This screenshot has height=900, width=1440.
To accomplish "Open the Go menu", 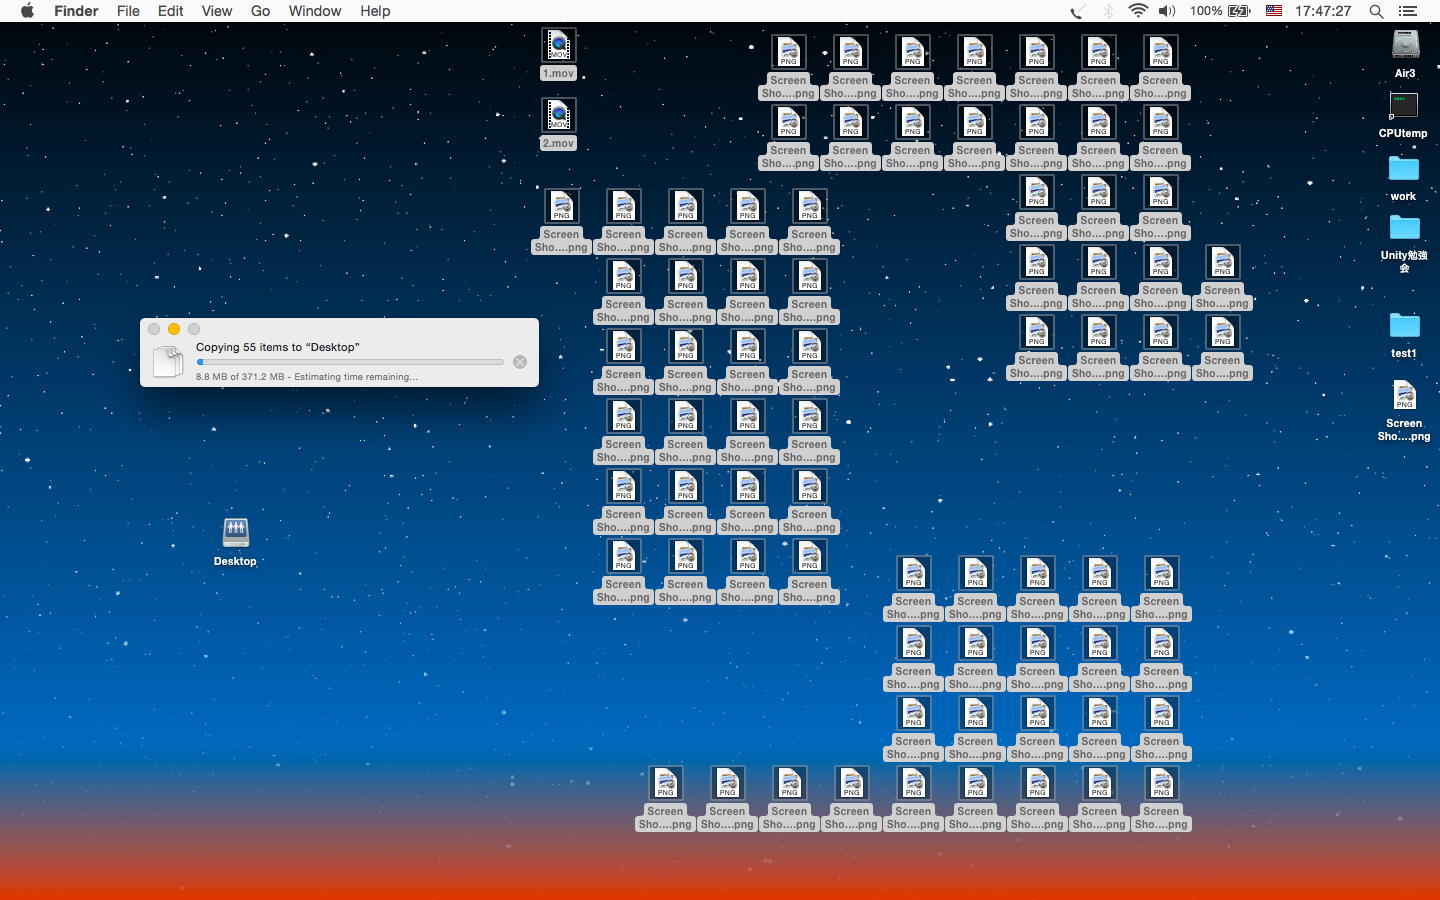I will (260, 11).
